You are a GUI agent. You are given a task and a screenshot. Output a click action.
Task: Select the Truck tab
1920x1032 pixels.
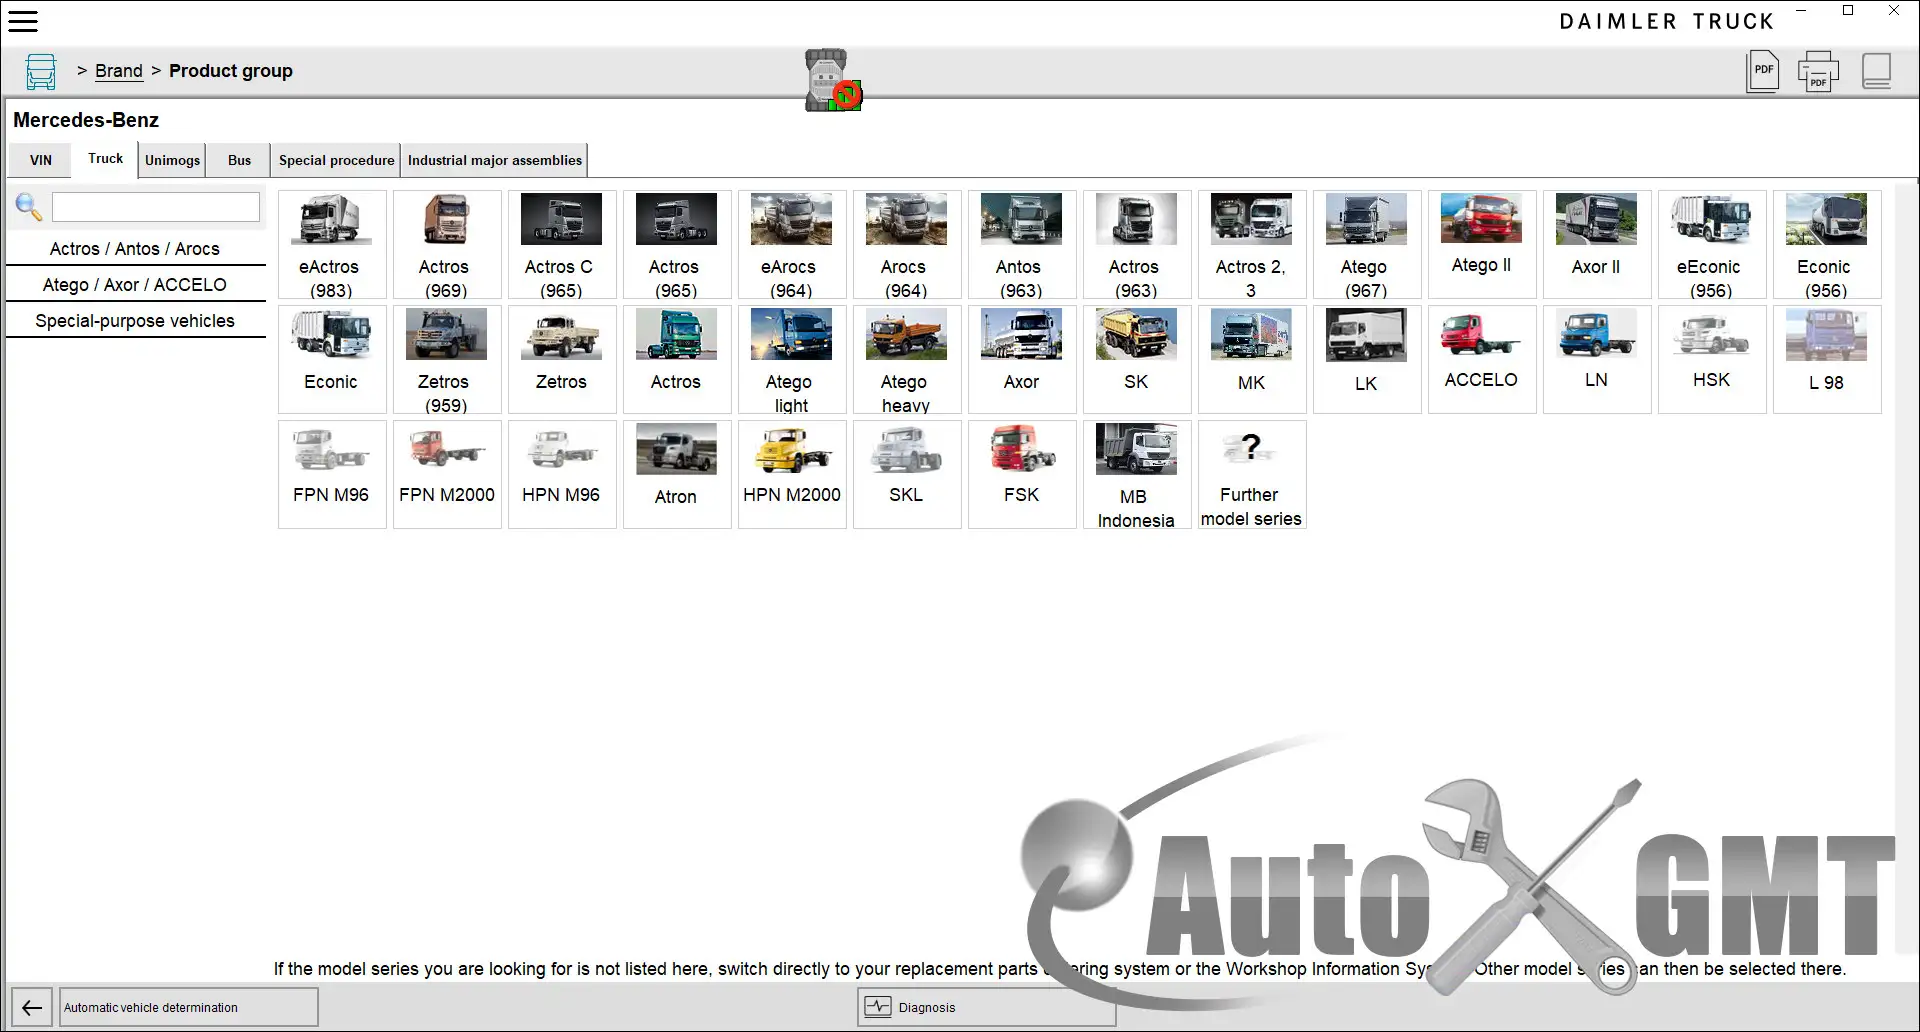[x=105, y=159]
